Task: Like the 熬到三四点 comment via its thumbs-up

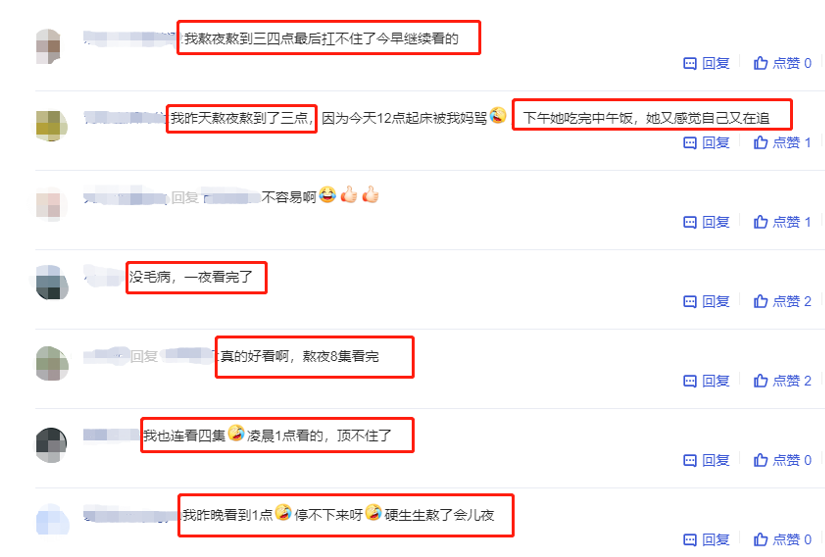Action: tap(760, 63)
